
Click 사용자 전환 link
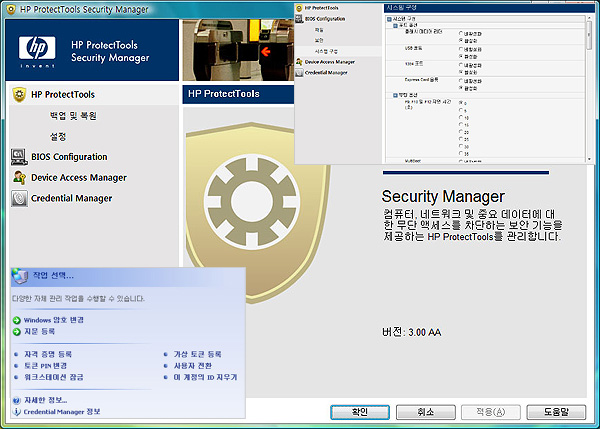click(193, 366)
